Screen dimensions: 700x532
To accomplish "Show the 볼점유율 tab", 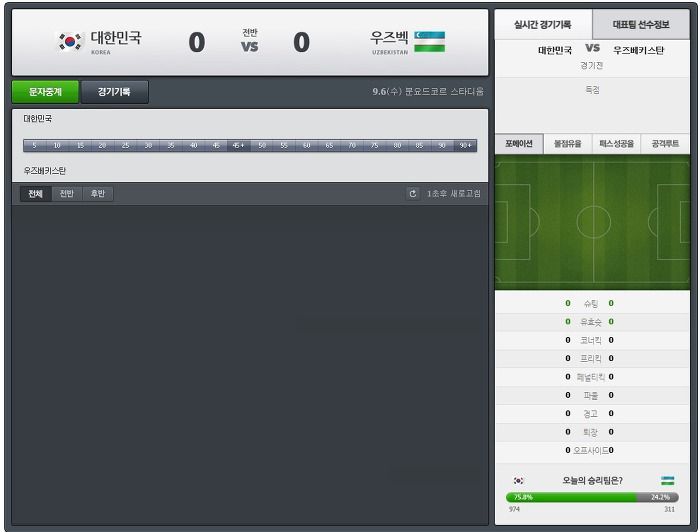I will click(x=567, y=144).
